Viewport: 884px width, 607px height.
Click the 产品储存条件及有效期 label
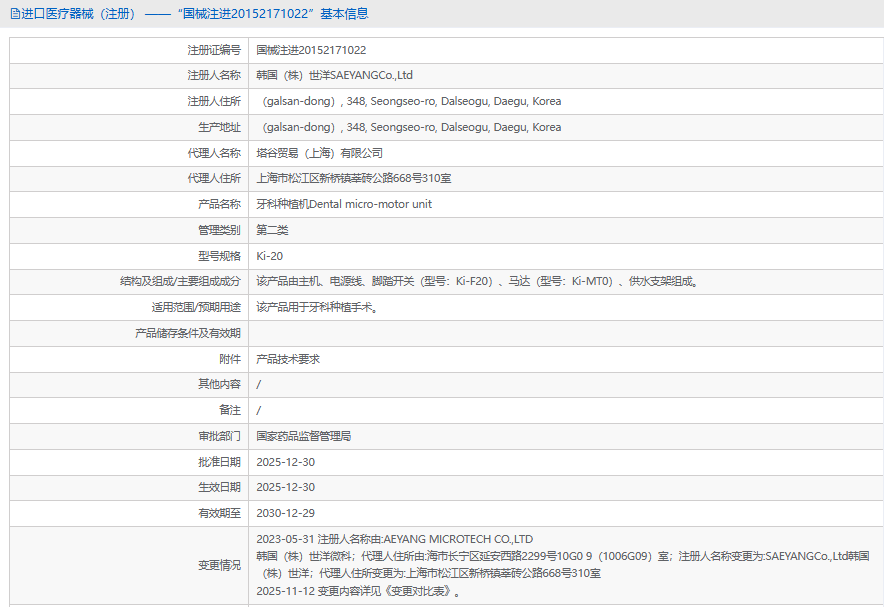[x=188, y=333]
